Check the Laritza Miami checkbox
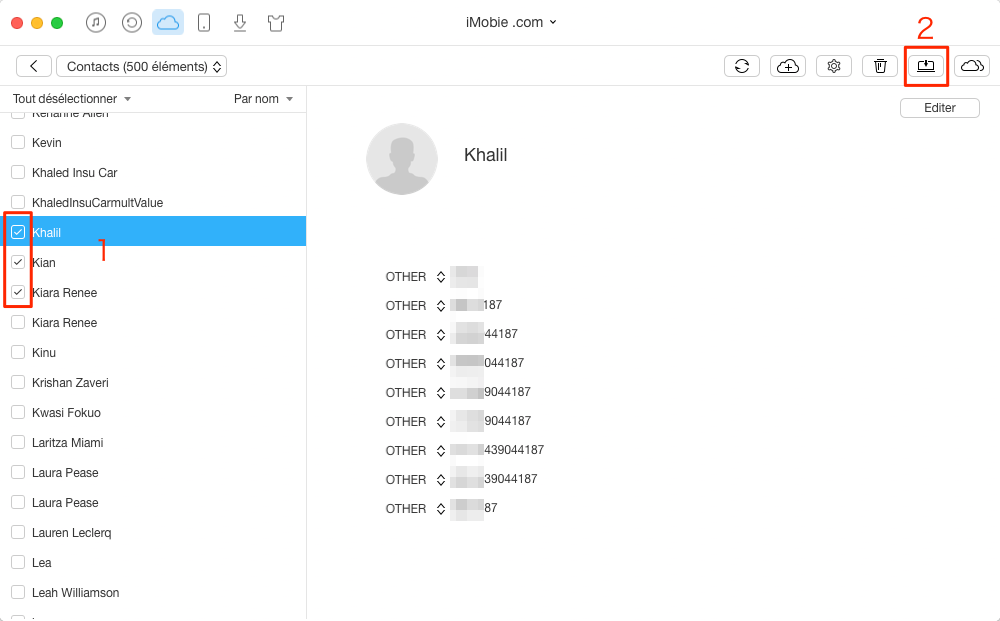 point(18,442)
